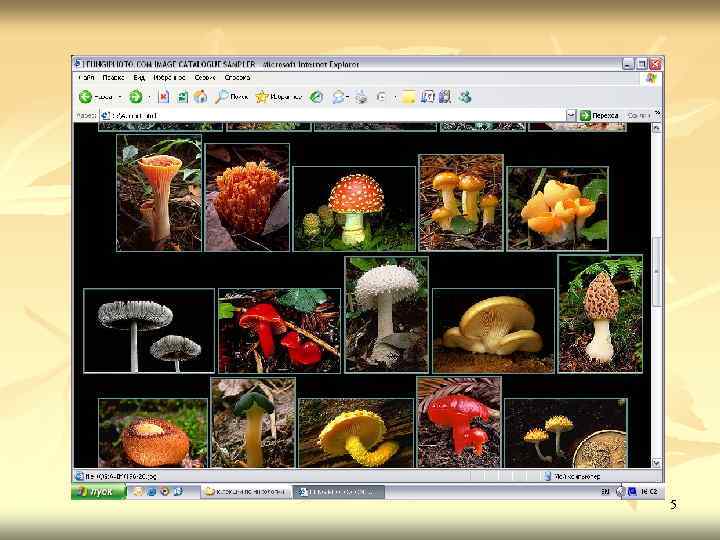The image size is (720, 540).
Task: Click the third round quick launch icon
Action: point(165,491)
